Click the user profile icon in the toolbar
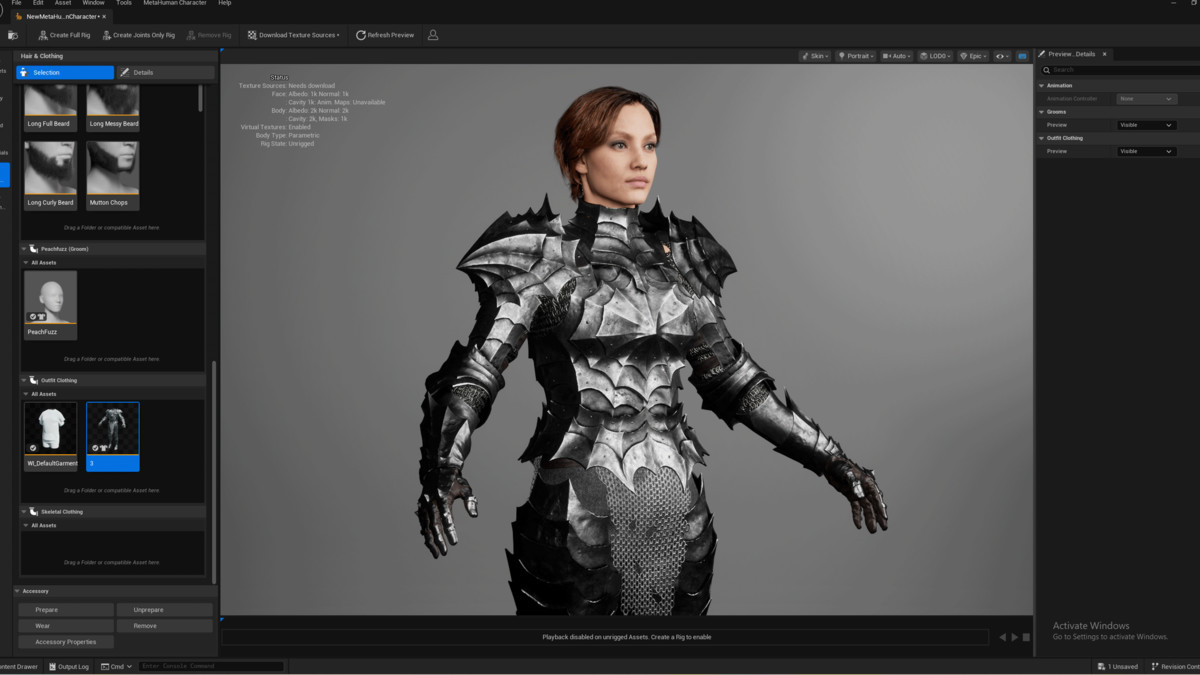The height and width of the screenshot is (675, 1200). click(x=433, y=35)
